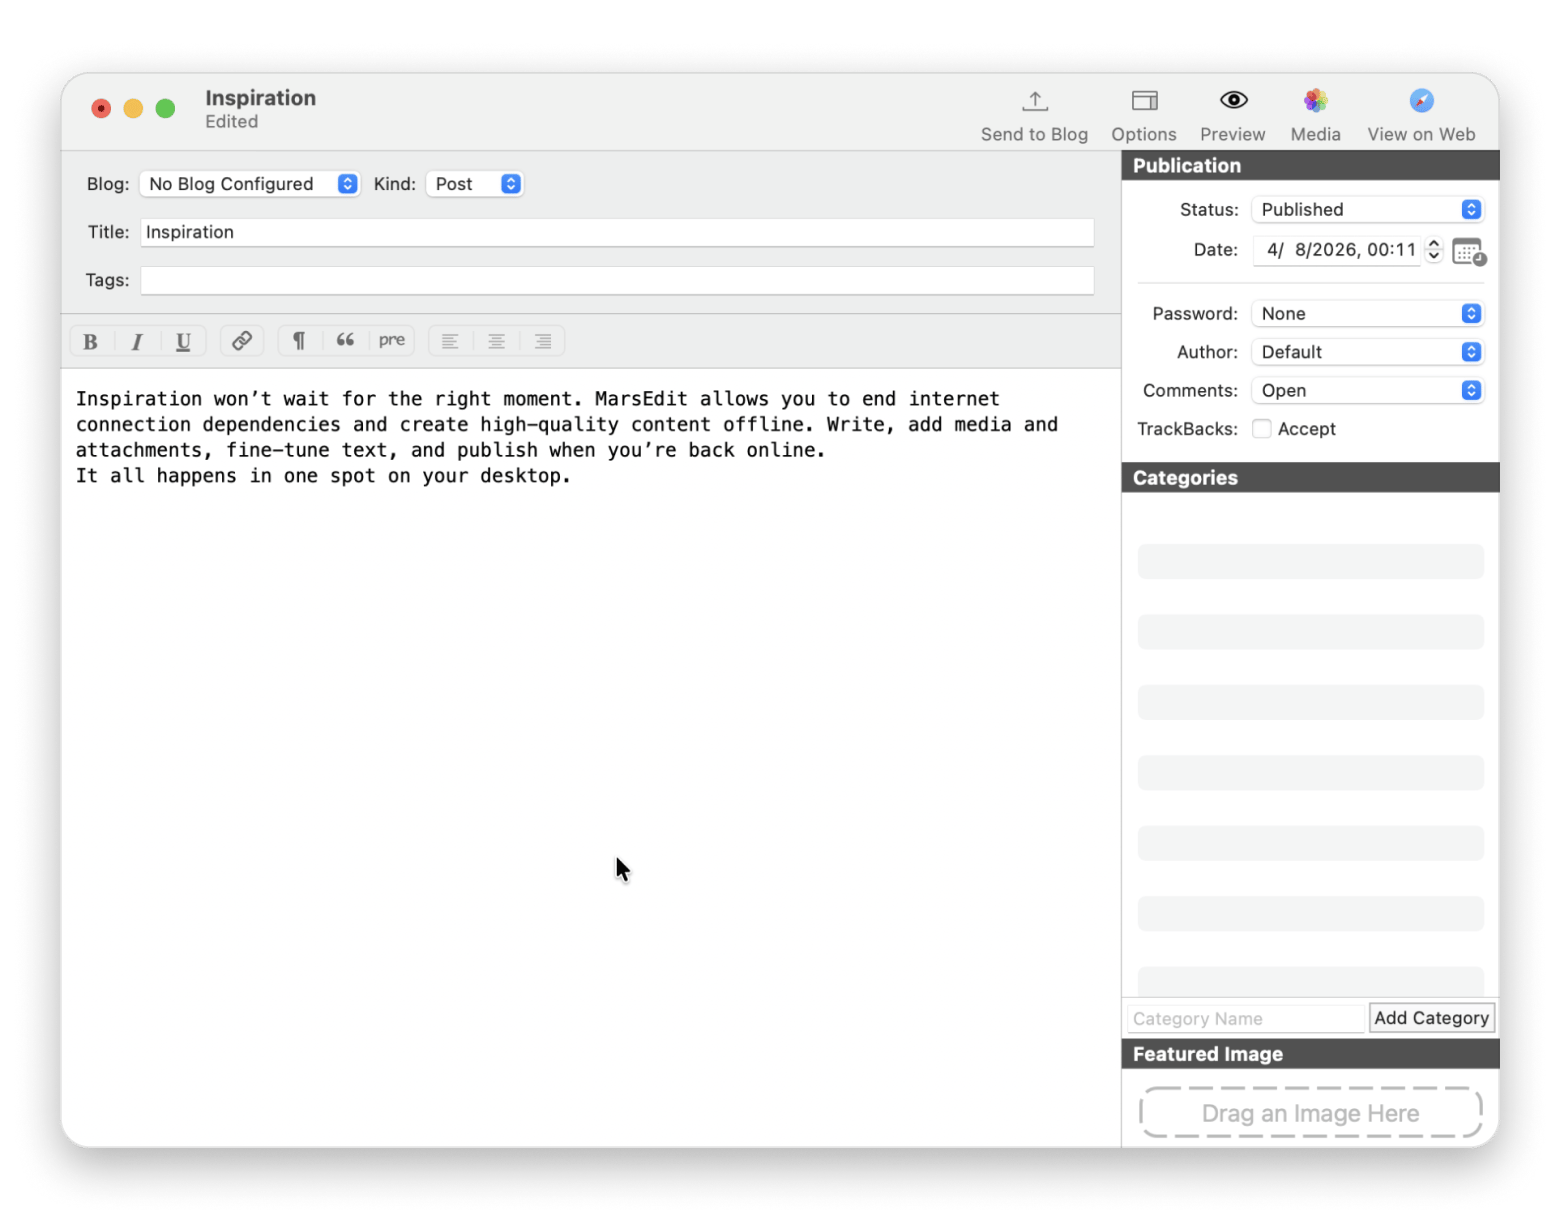Enable the TrackBacks Accept checkbox
Viewport: 1560px width, 1228px height.
click(1262, 429)
